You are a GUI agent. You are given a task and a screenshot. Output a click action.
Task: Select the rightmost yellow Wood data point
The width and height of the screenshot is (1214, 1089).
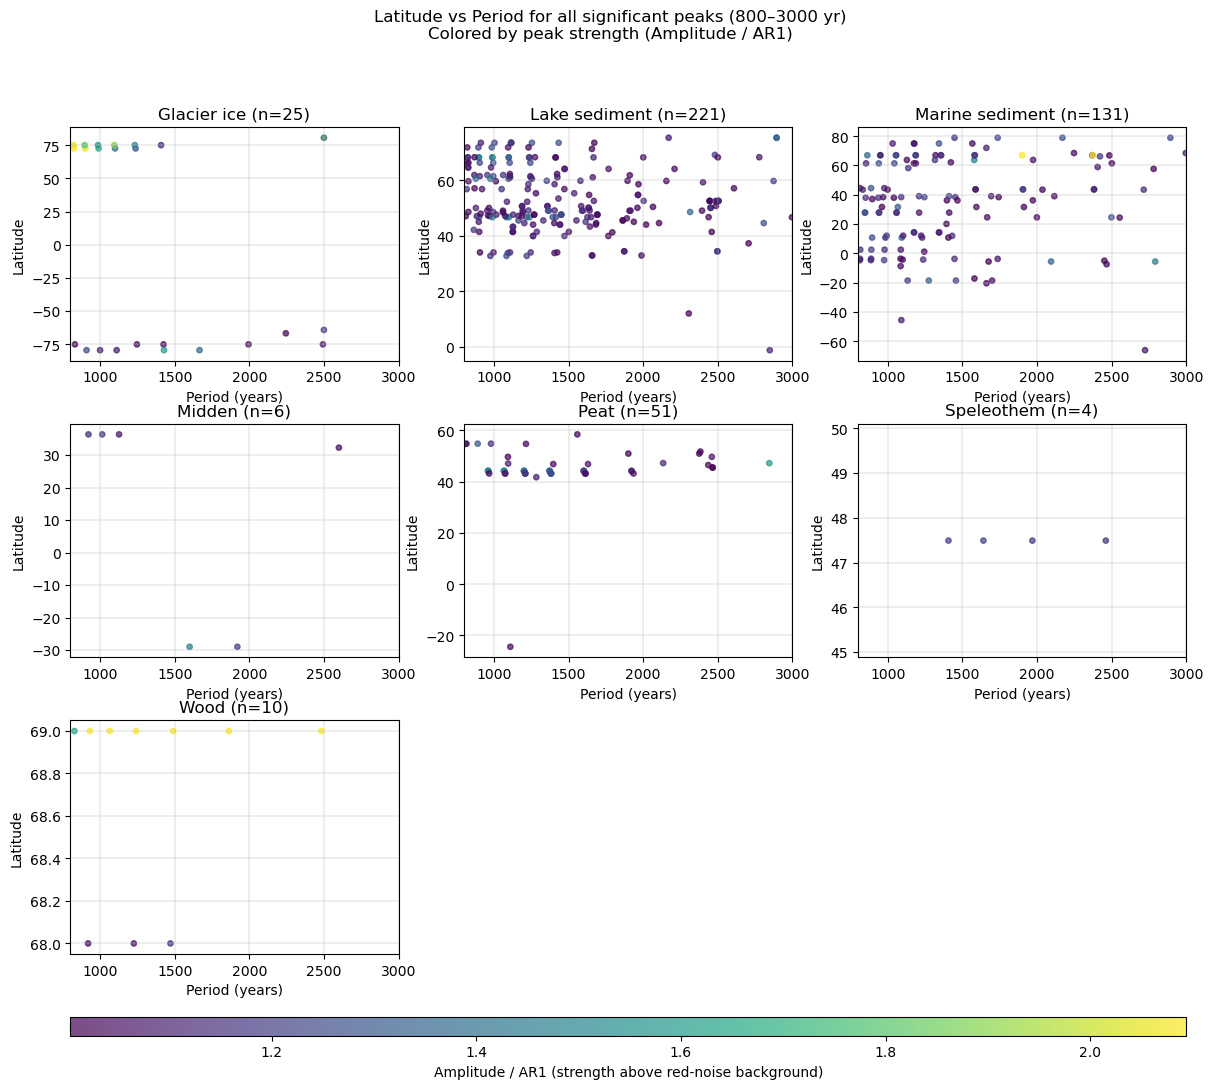321,731
